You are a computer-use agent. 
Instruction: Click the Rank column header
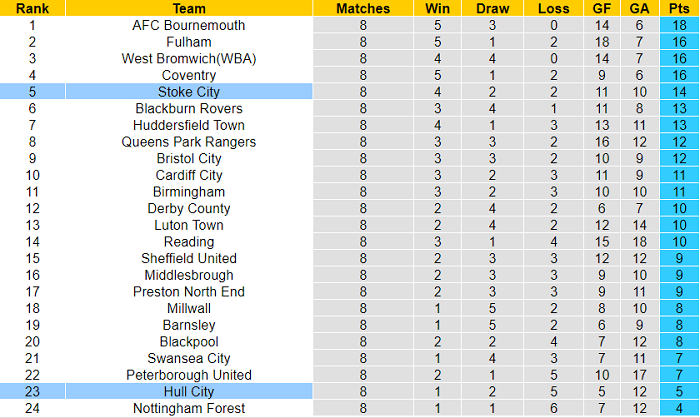(x=33, y=8)
